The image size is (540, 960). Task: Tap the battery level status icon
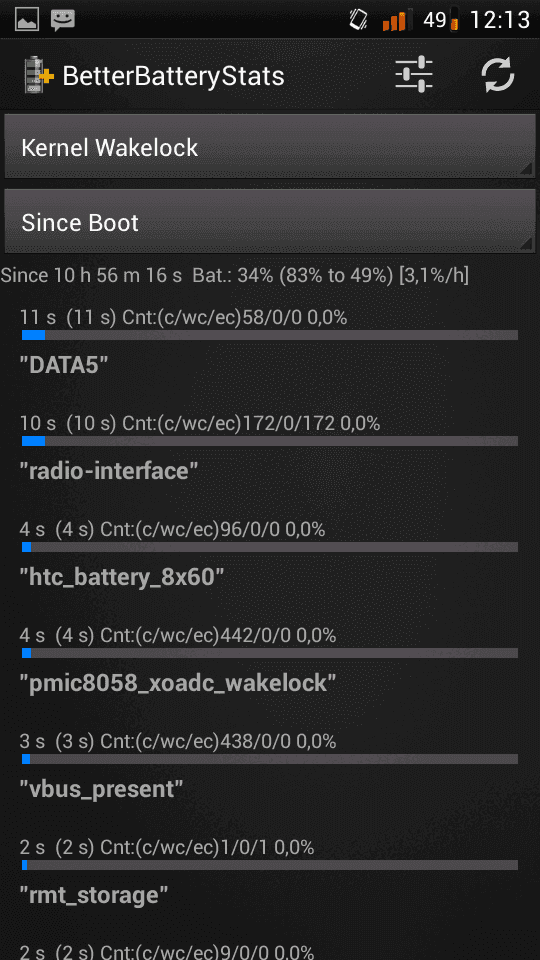pyautogui.click(x=454, y=19)
